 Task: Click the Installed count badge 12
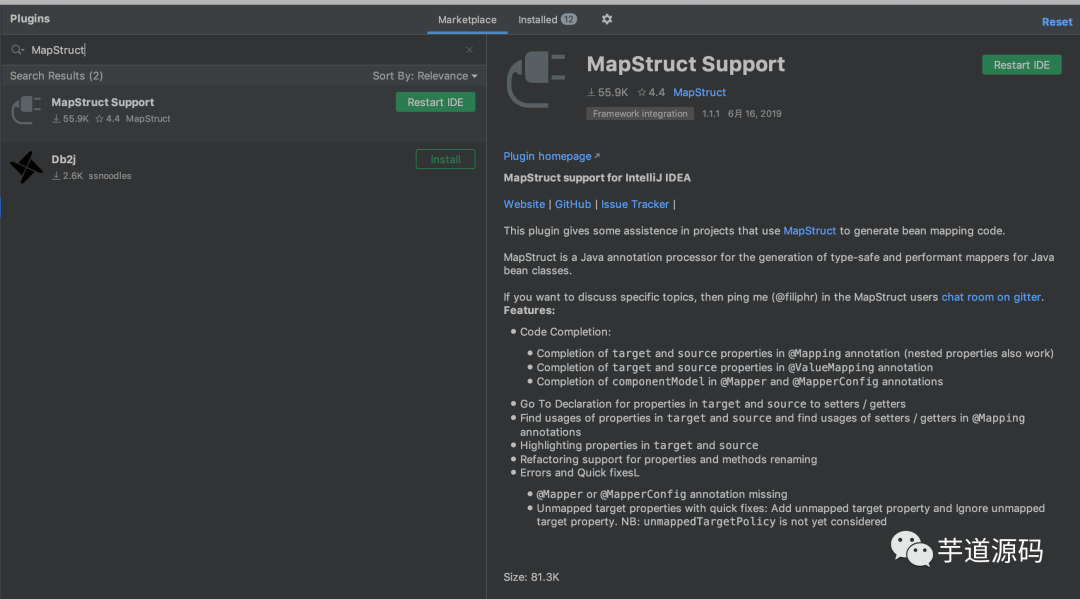pyautogui.click(x=568, y=19)
